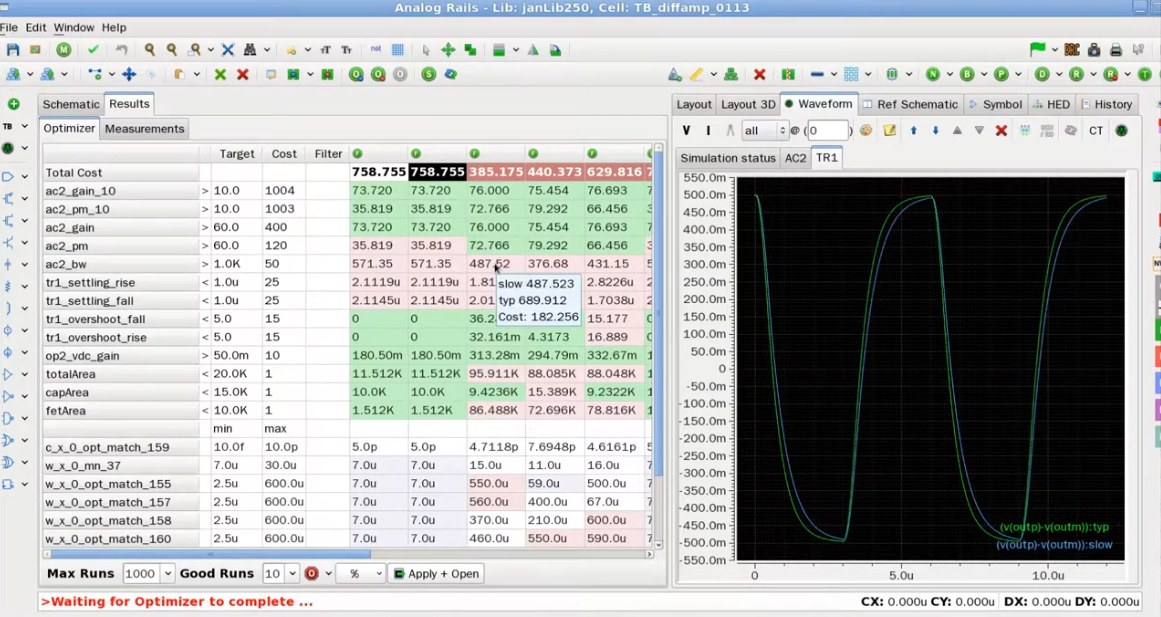Open the Max Runs dropdown
Image resolution: width=1161 pixels, height=617 pixels.
(x=166, y=574)
